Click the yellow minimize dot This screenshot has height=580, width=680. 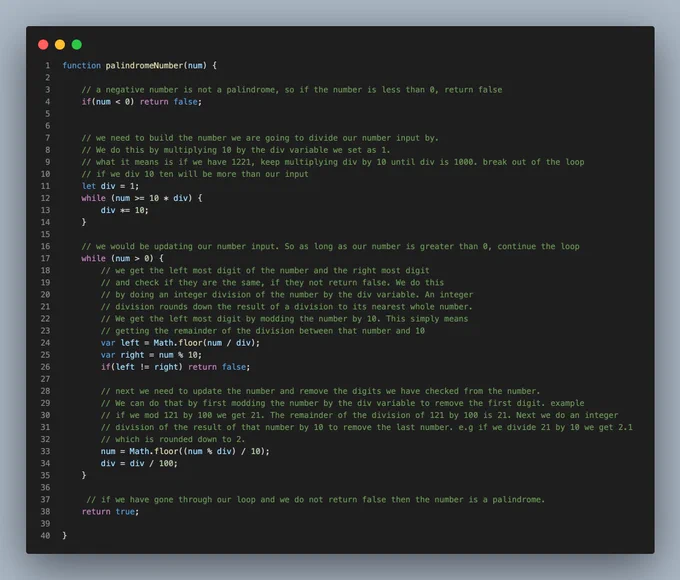tap(60, 45)
